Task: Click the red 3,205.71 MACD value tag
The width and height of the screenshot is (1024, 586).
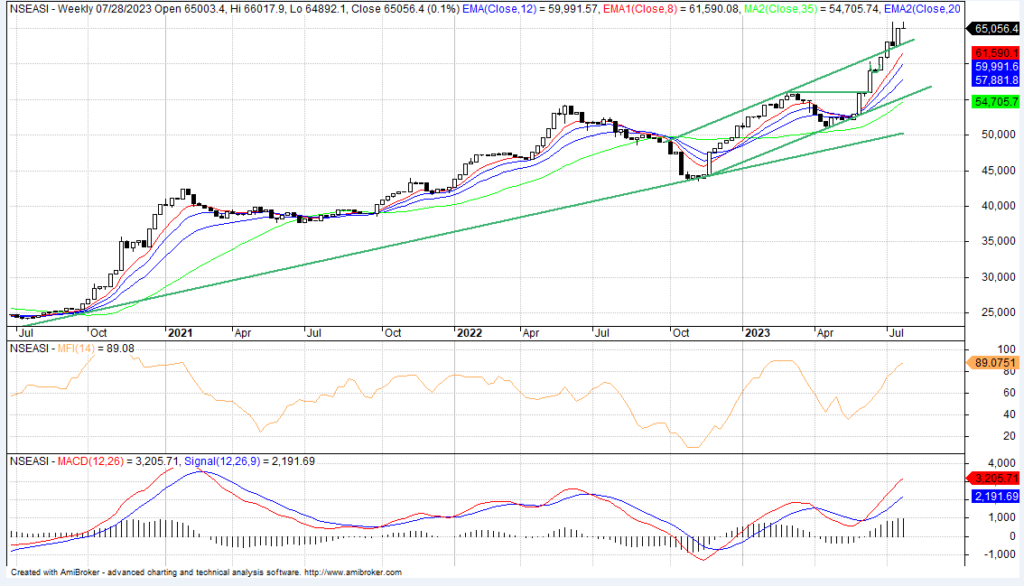Action: pyautogui.click(x=996, y=479)
